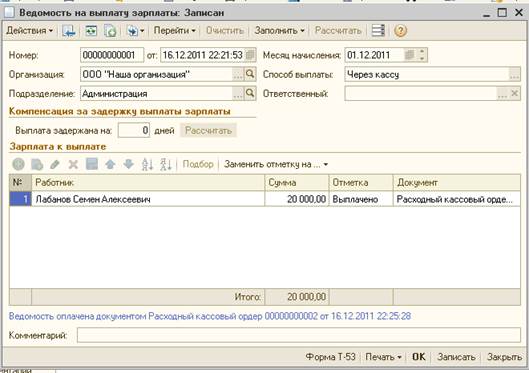Open the Подразделение magnifier lookup icon

pos(250,93)
